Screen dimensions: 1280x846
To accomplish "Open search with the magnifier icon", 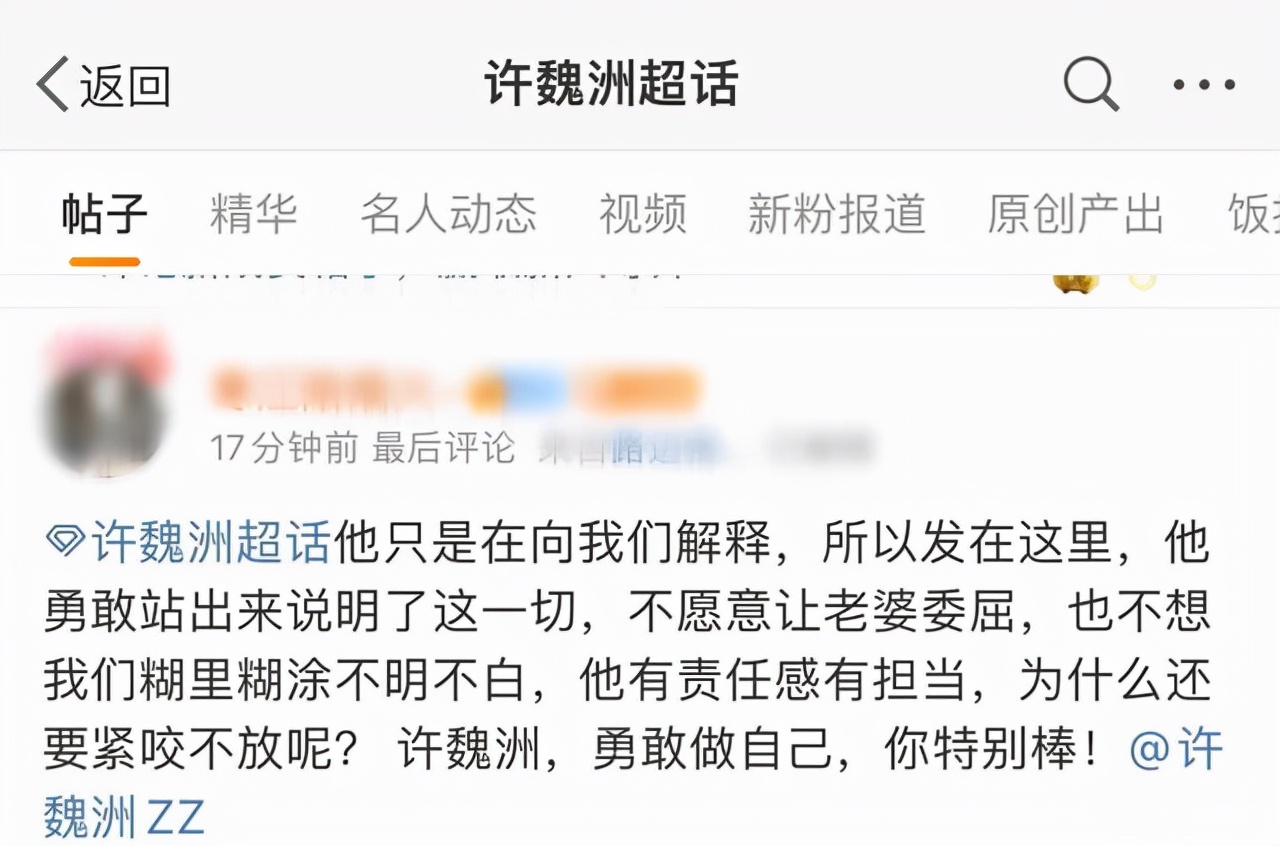I will pyautogui.click(x=1090, y=84).
